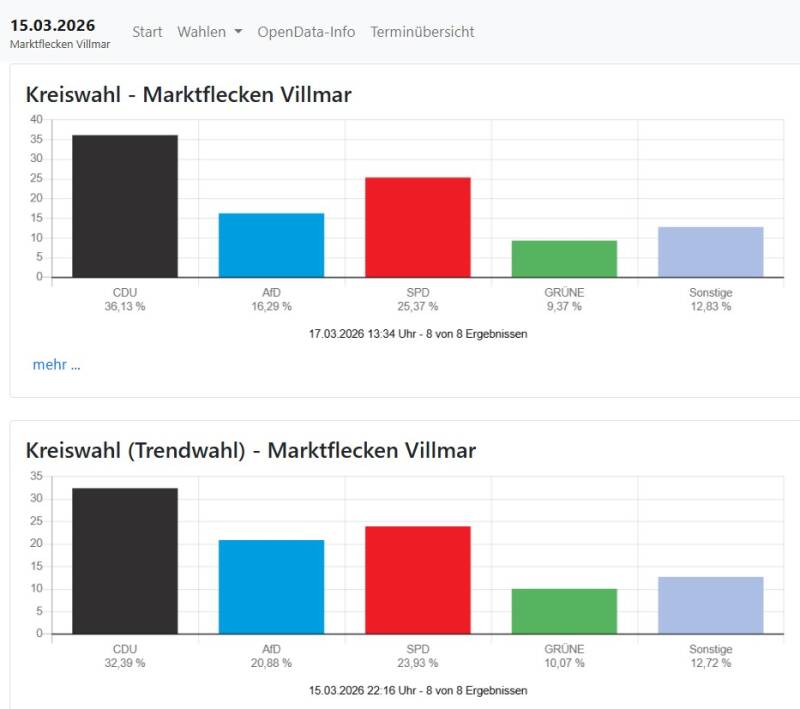Click the blue AfD bar in Trendwahl chart
Screen dimensions: 800x709
pyautogui.click(x=271, y=587)
